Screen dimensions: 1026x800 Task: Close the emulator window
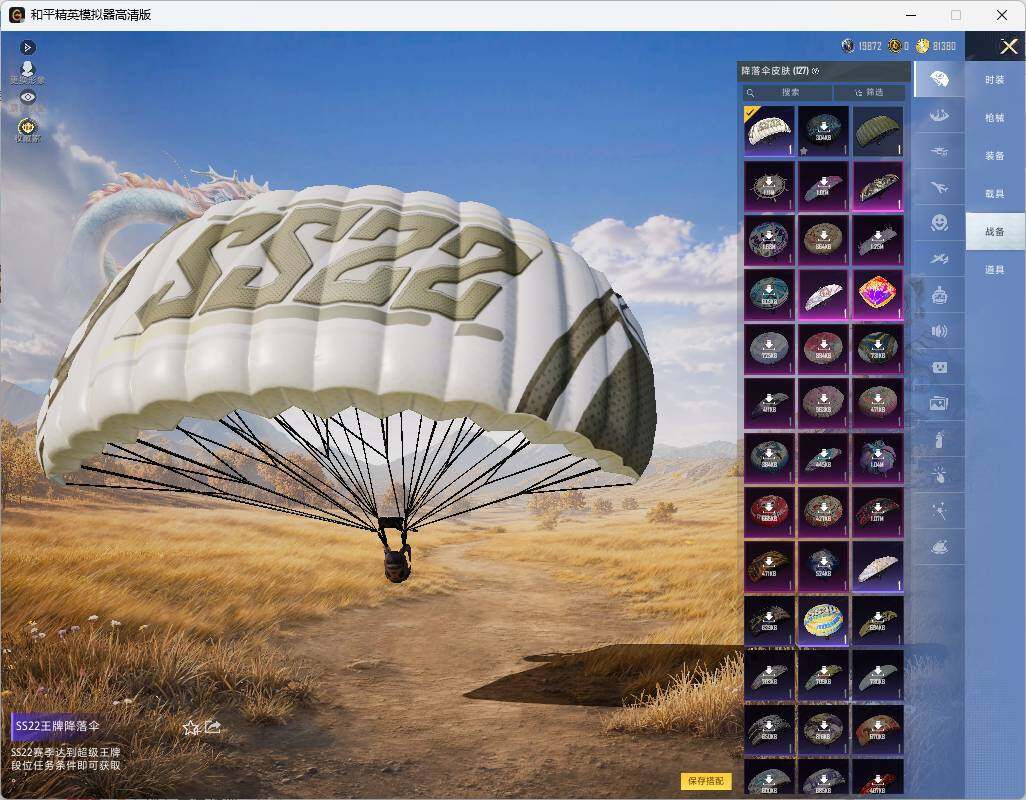pos(1002,15)
